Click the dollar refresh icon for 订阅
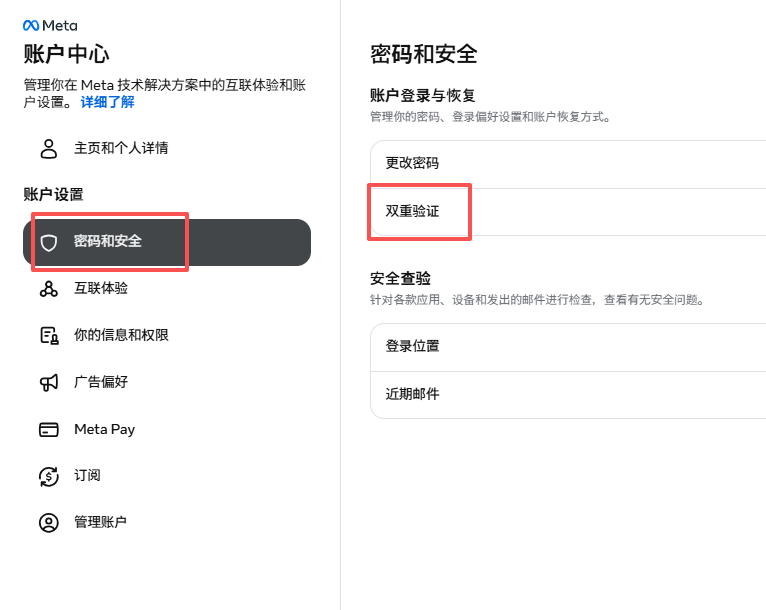Screen dimensions: 766x610 49,476
